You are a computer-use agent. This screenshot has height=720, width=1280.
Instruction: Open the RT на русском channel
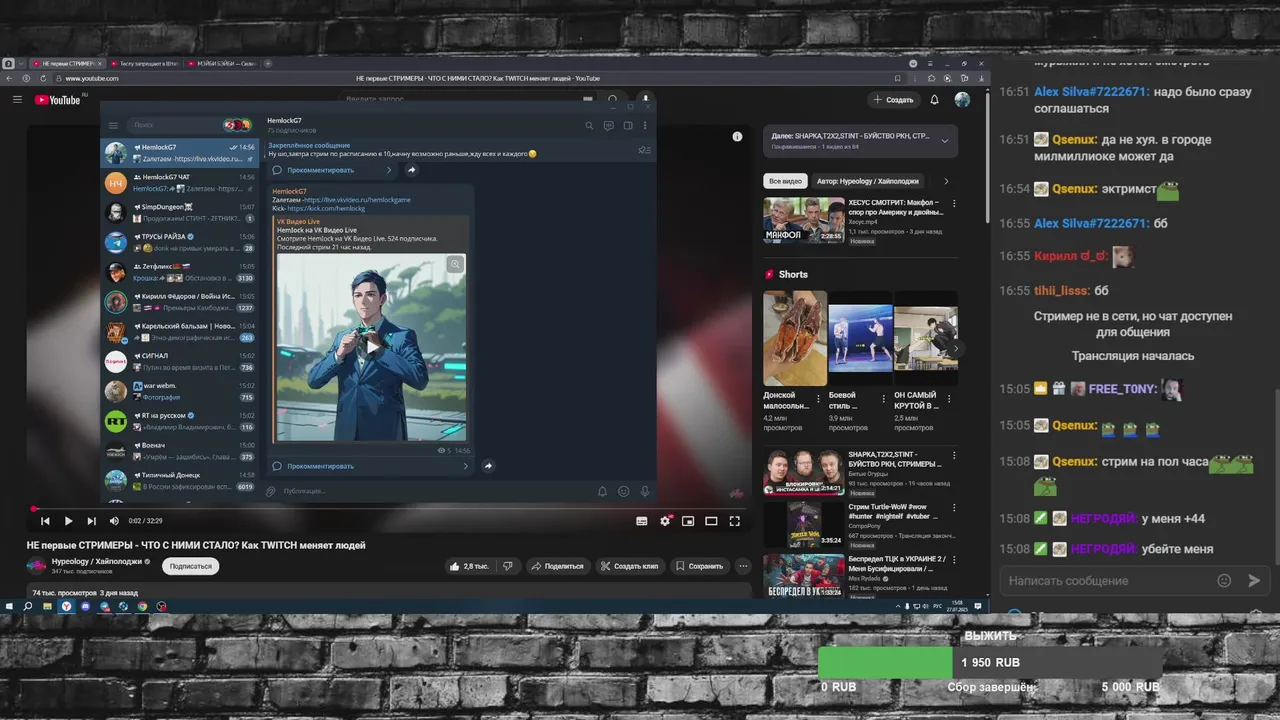(180, 421)
